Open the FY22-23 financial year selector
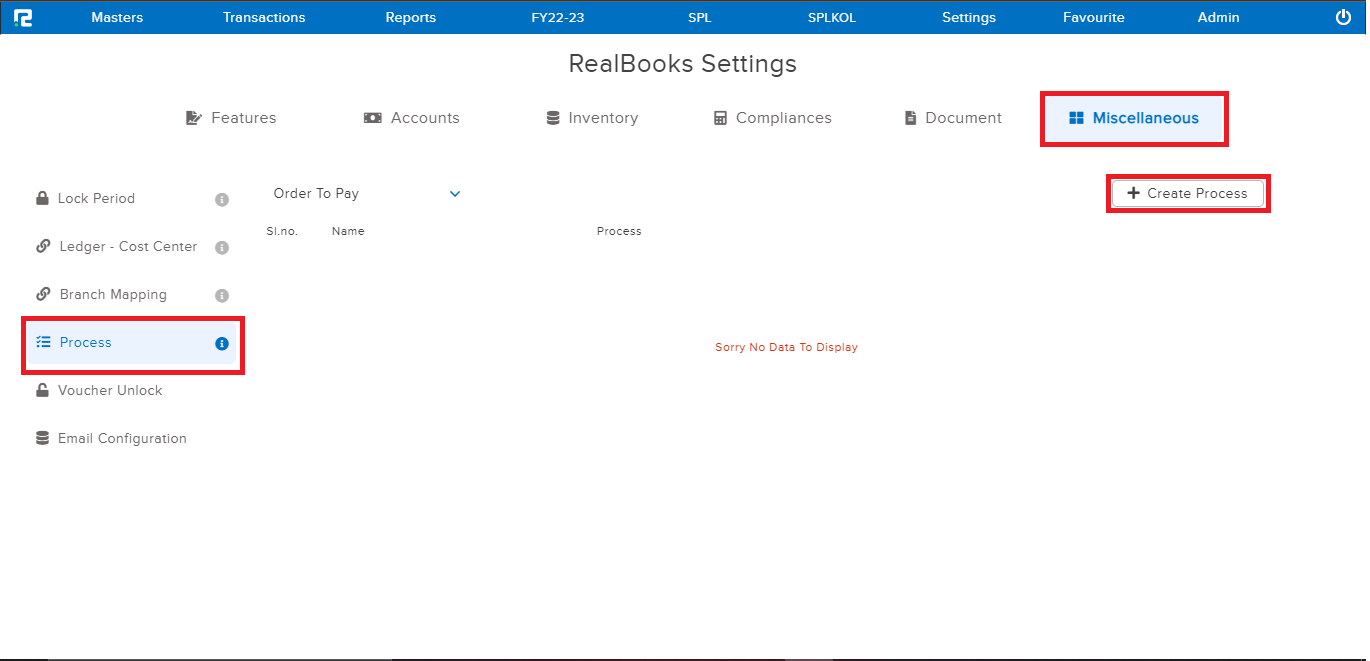 [x=557, y=17]
